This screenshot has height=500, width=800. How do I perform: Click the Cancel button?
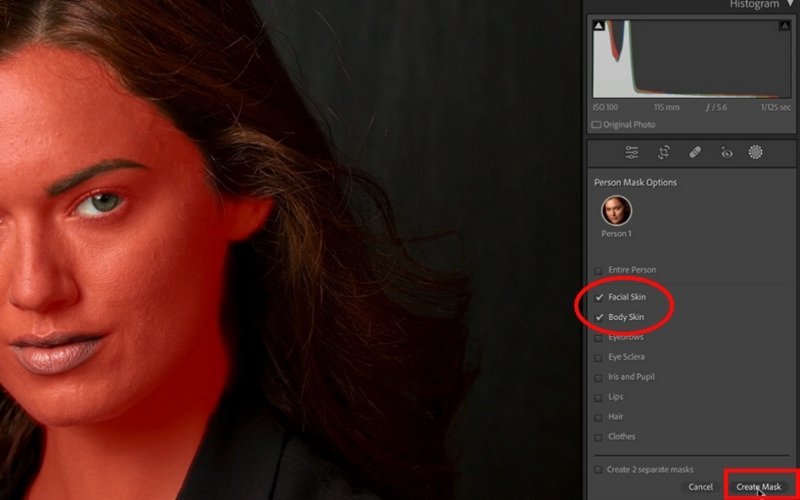tap(700, 487)
